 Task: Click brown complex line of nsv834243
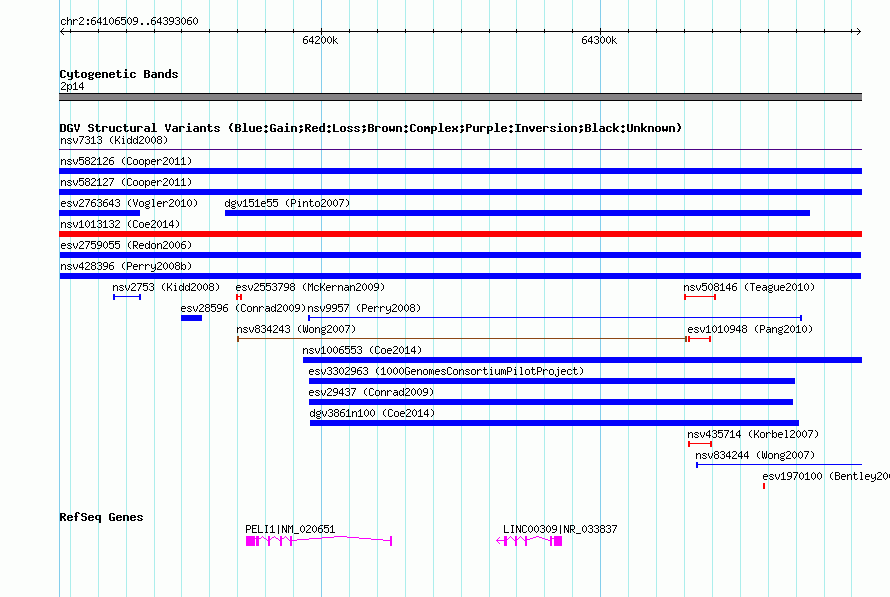[461, 339]
